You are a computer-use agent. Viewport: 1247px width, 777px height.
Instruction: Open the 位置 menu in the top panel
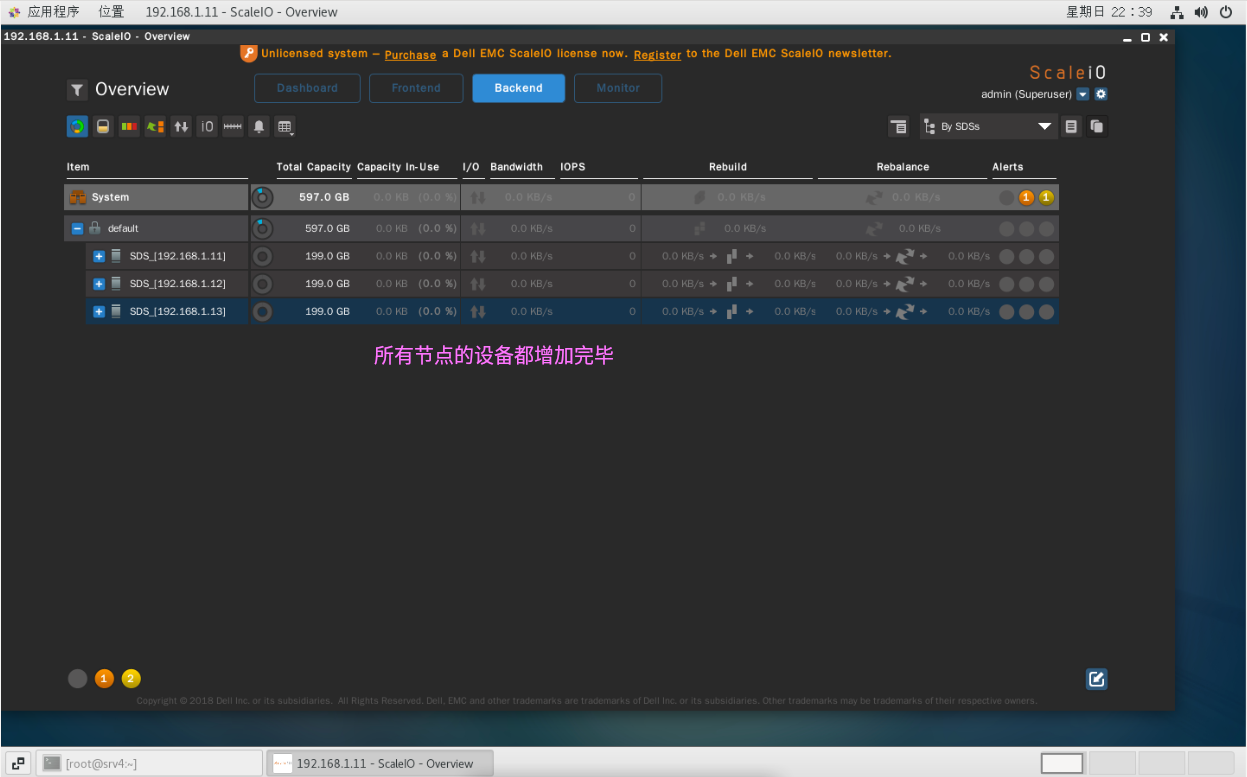click(112, 12)
